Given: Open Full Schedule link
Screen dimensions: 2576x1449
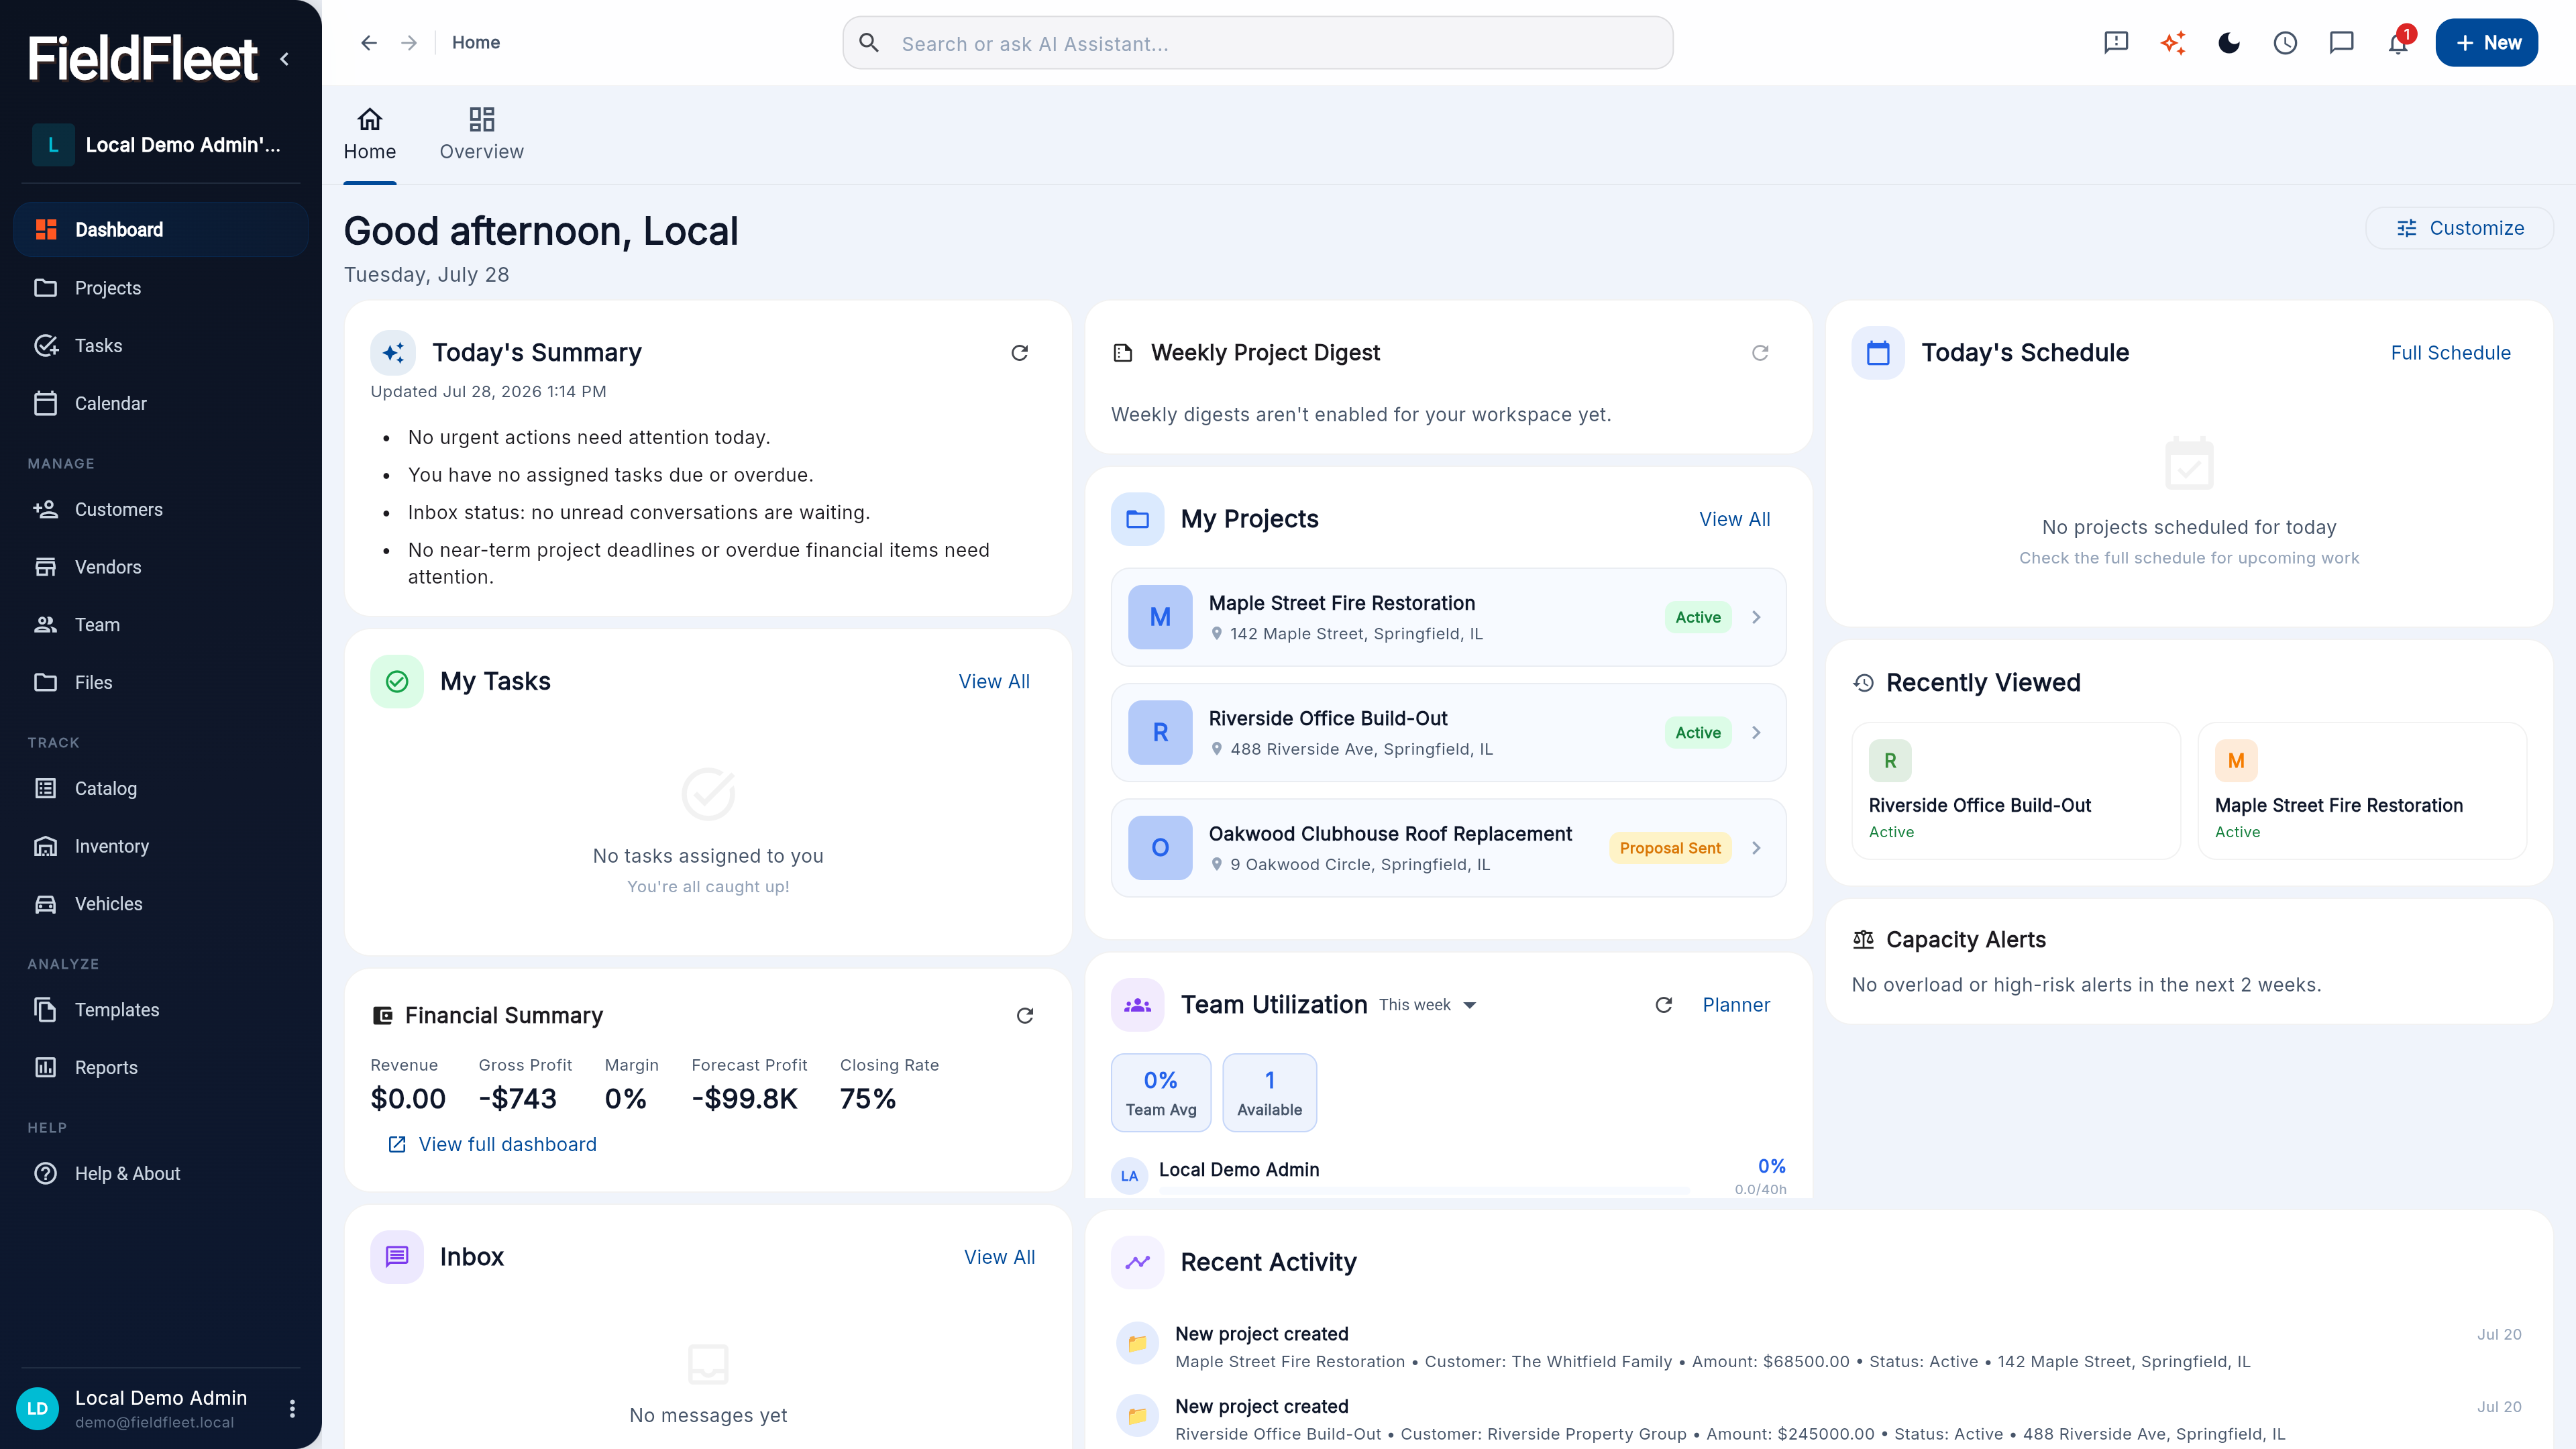Looking at the screenshot, I should [x=2450, y=353].
